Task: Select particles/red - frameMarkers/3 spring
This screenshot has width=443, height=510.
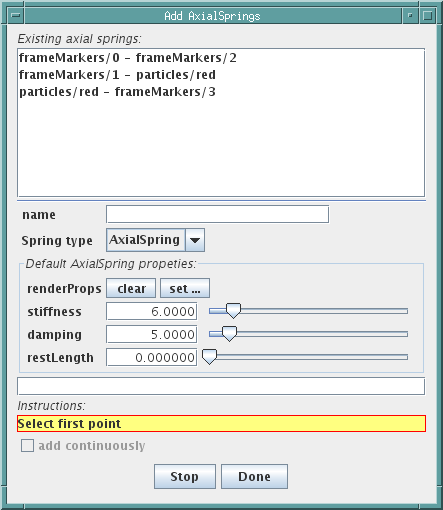Action: (x=117, y=92)
